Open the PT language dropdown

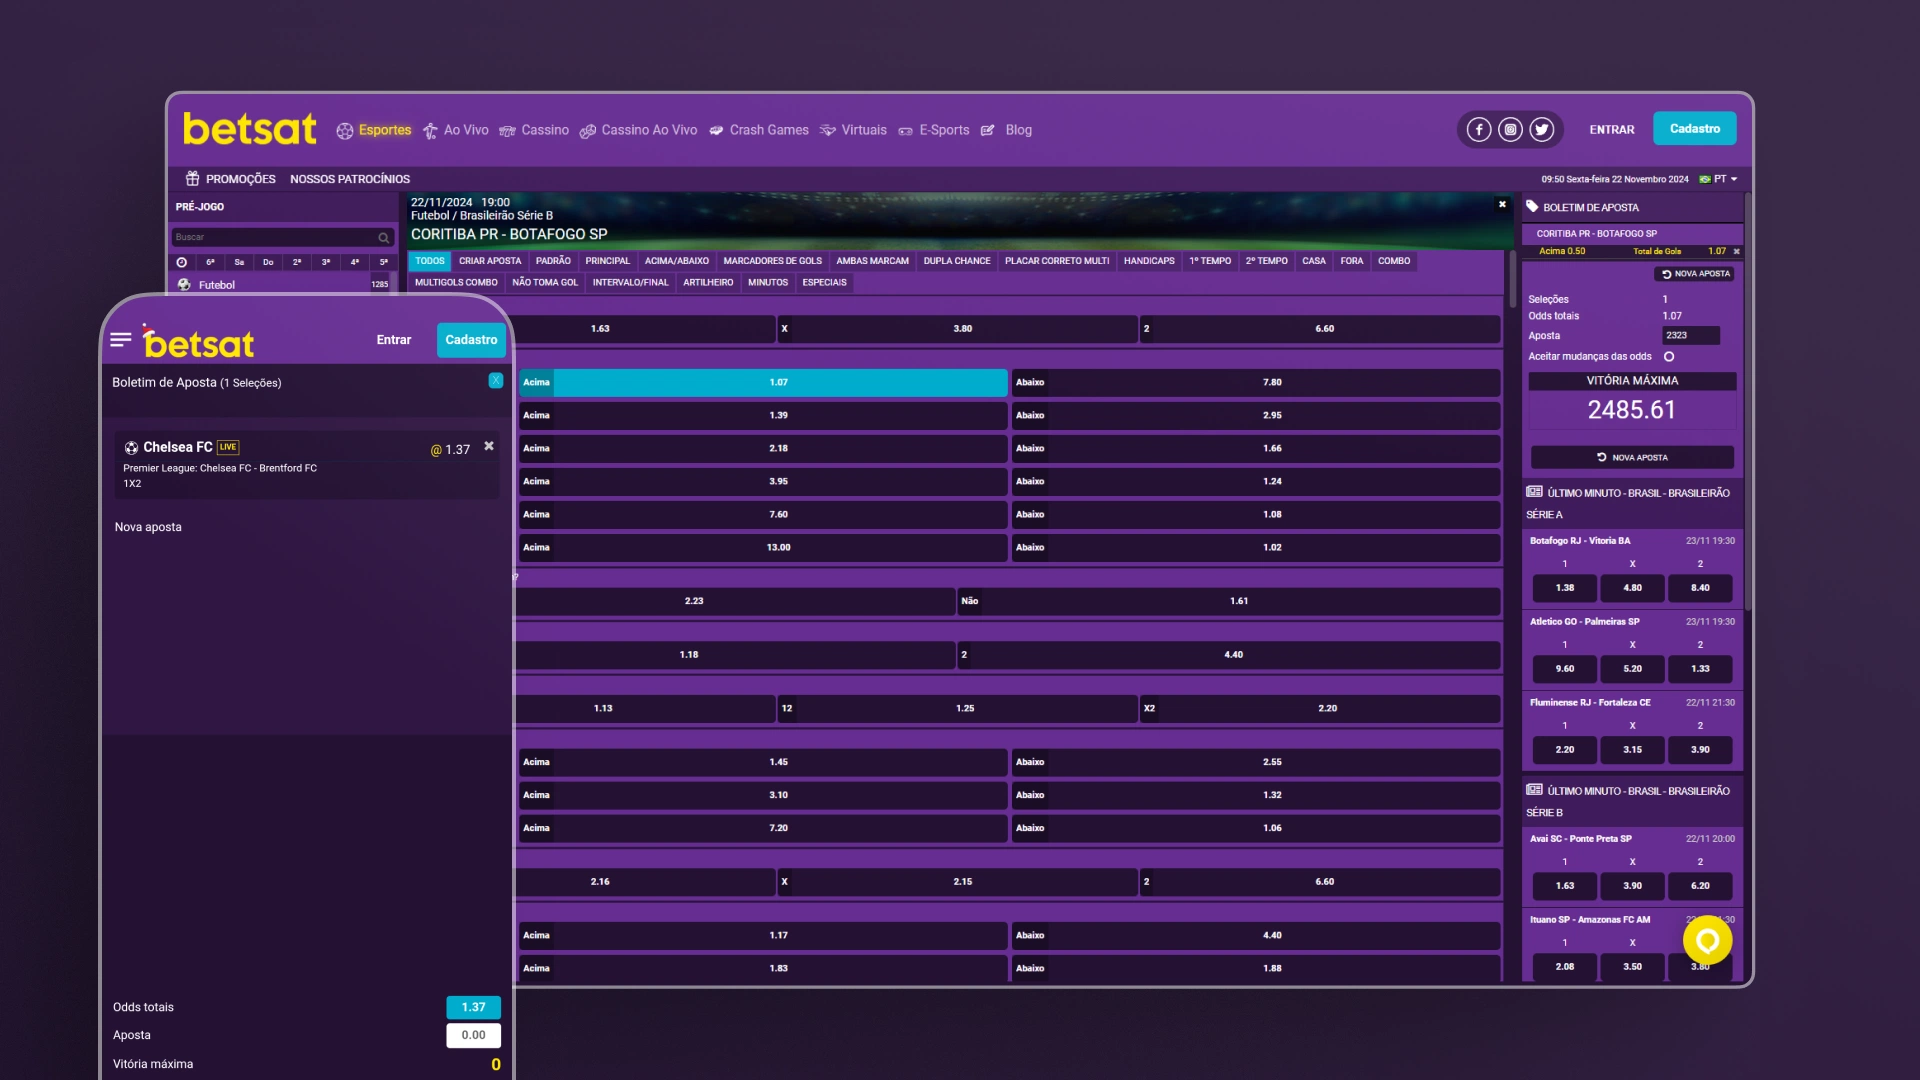(x=1720, y=179)
